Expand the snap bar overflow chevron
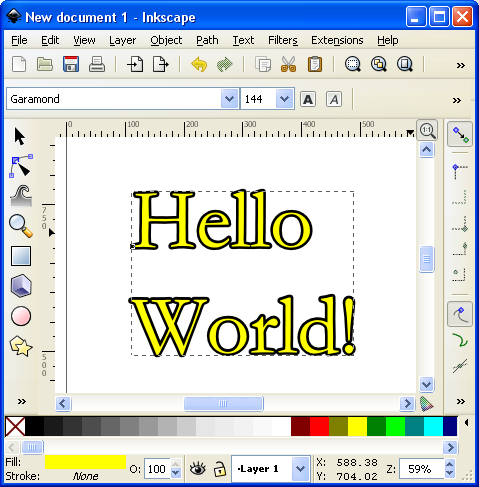 coord(461,401)
